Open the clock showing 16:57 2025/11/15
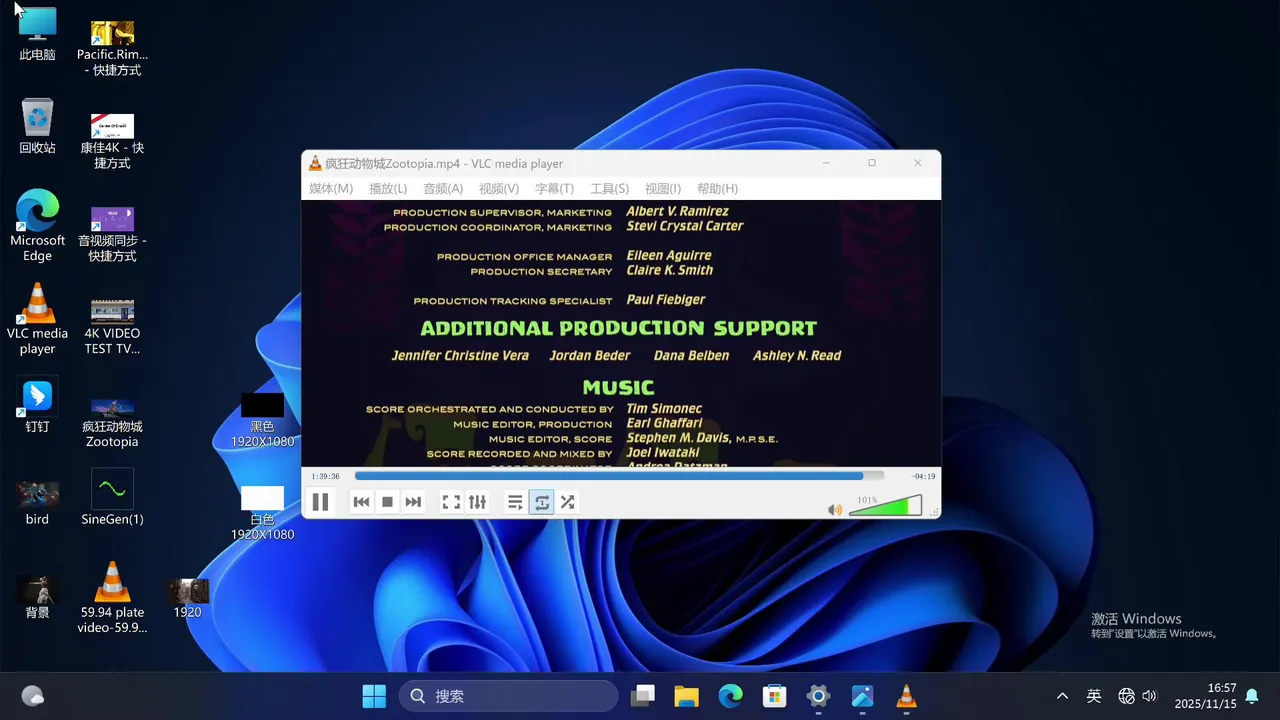This screenshot has height=720, width=1280. coord(1205,696)
